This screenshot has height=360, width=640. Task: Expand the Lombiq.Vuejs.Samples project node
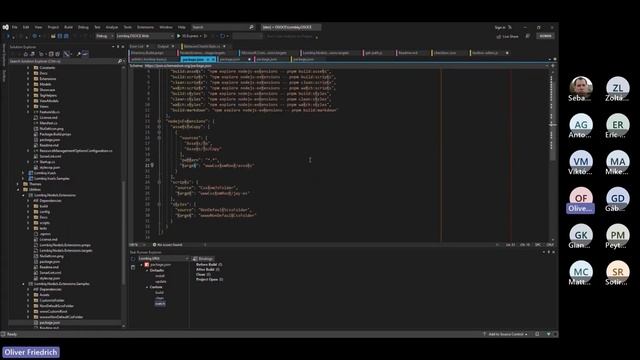tap(23, 178)
